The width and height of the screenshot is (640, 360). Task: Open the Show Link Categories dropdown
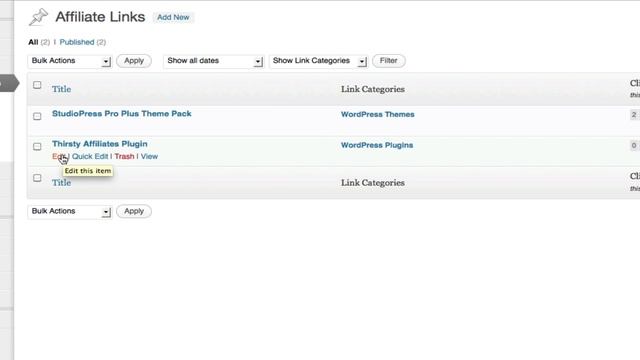[318, 61]
